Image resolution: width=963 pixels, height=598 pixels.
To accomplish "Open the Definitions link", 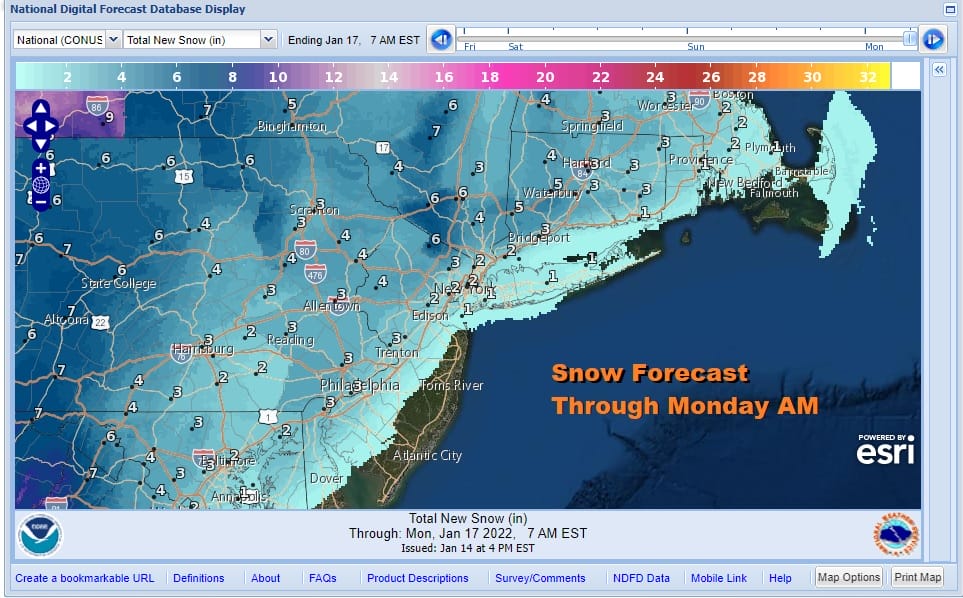I will (198, 578).
